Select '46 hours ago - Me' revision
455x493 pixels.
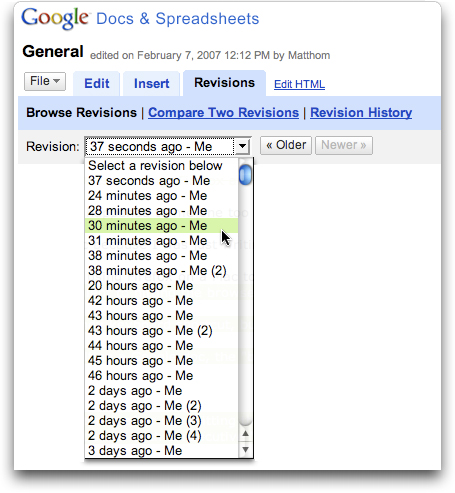162,376
